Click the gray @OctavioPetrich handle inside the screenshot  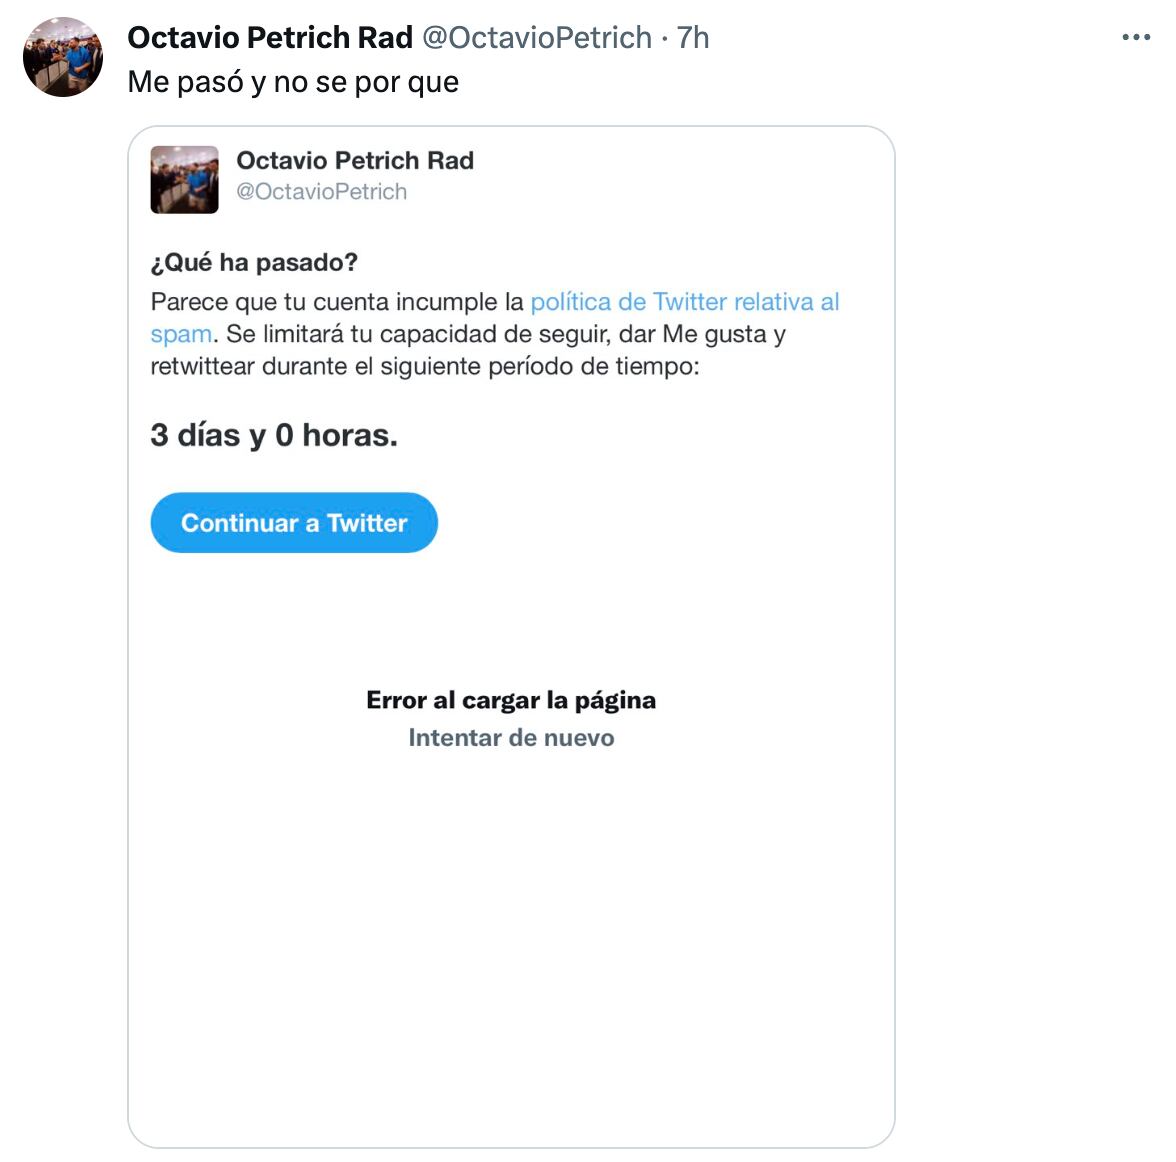(x=321, y=192)
